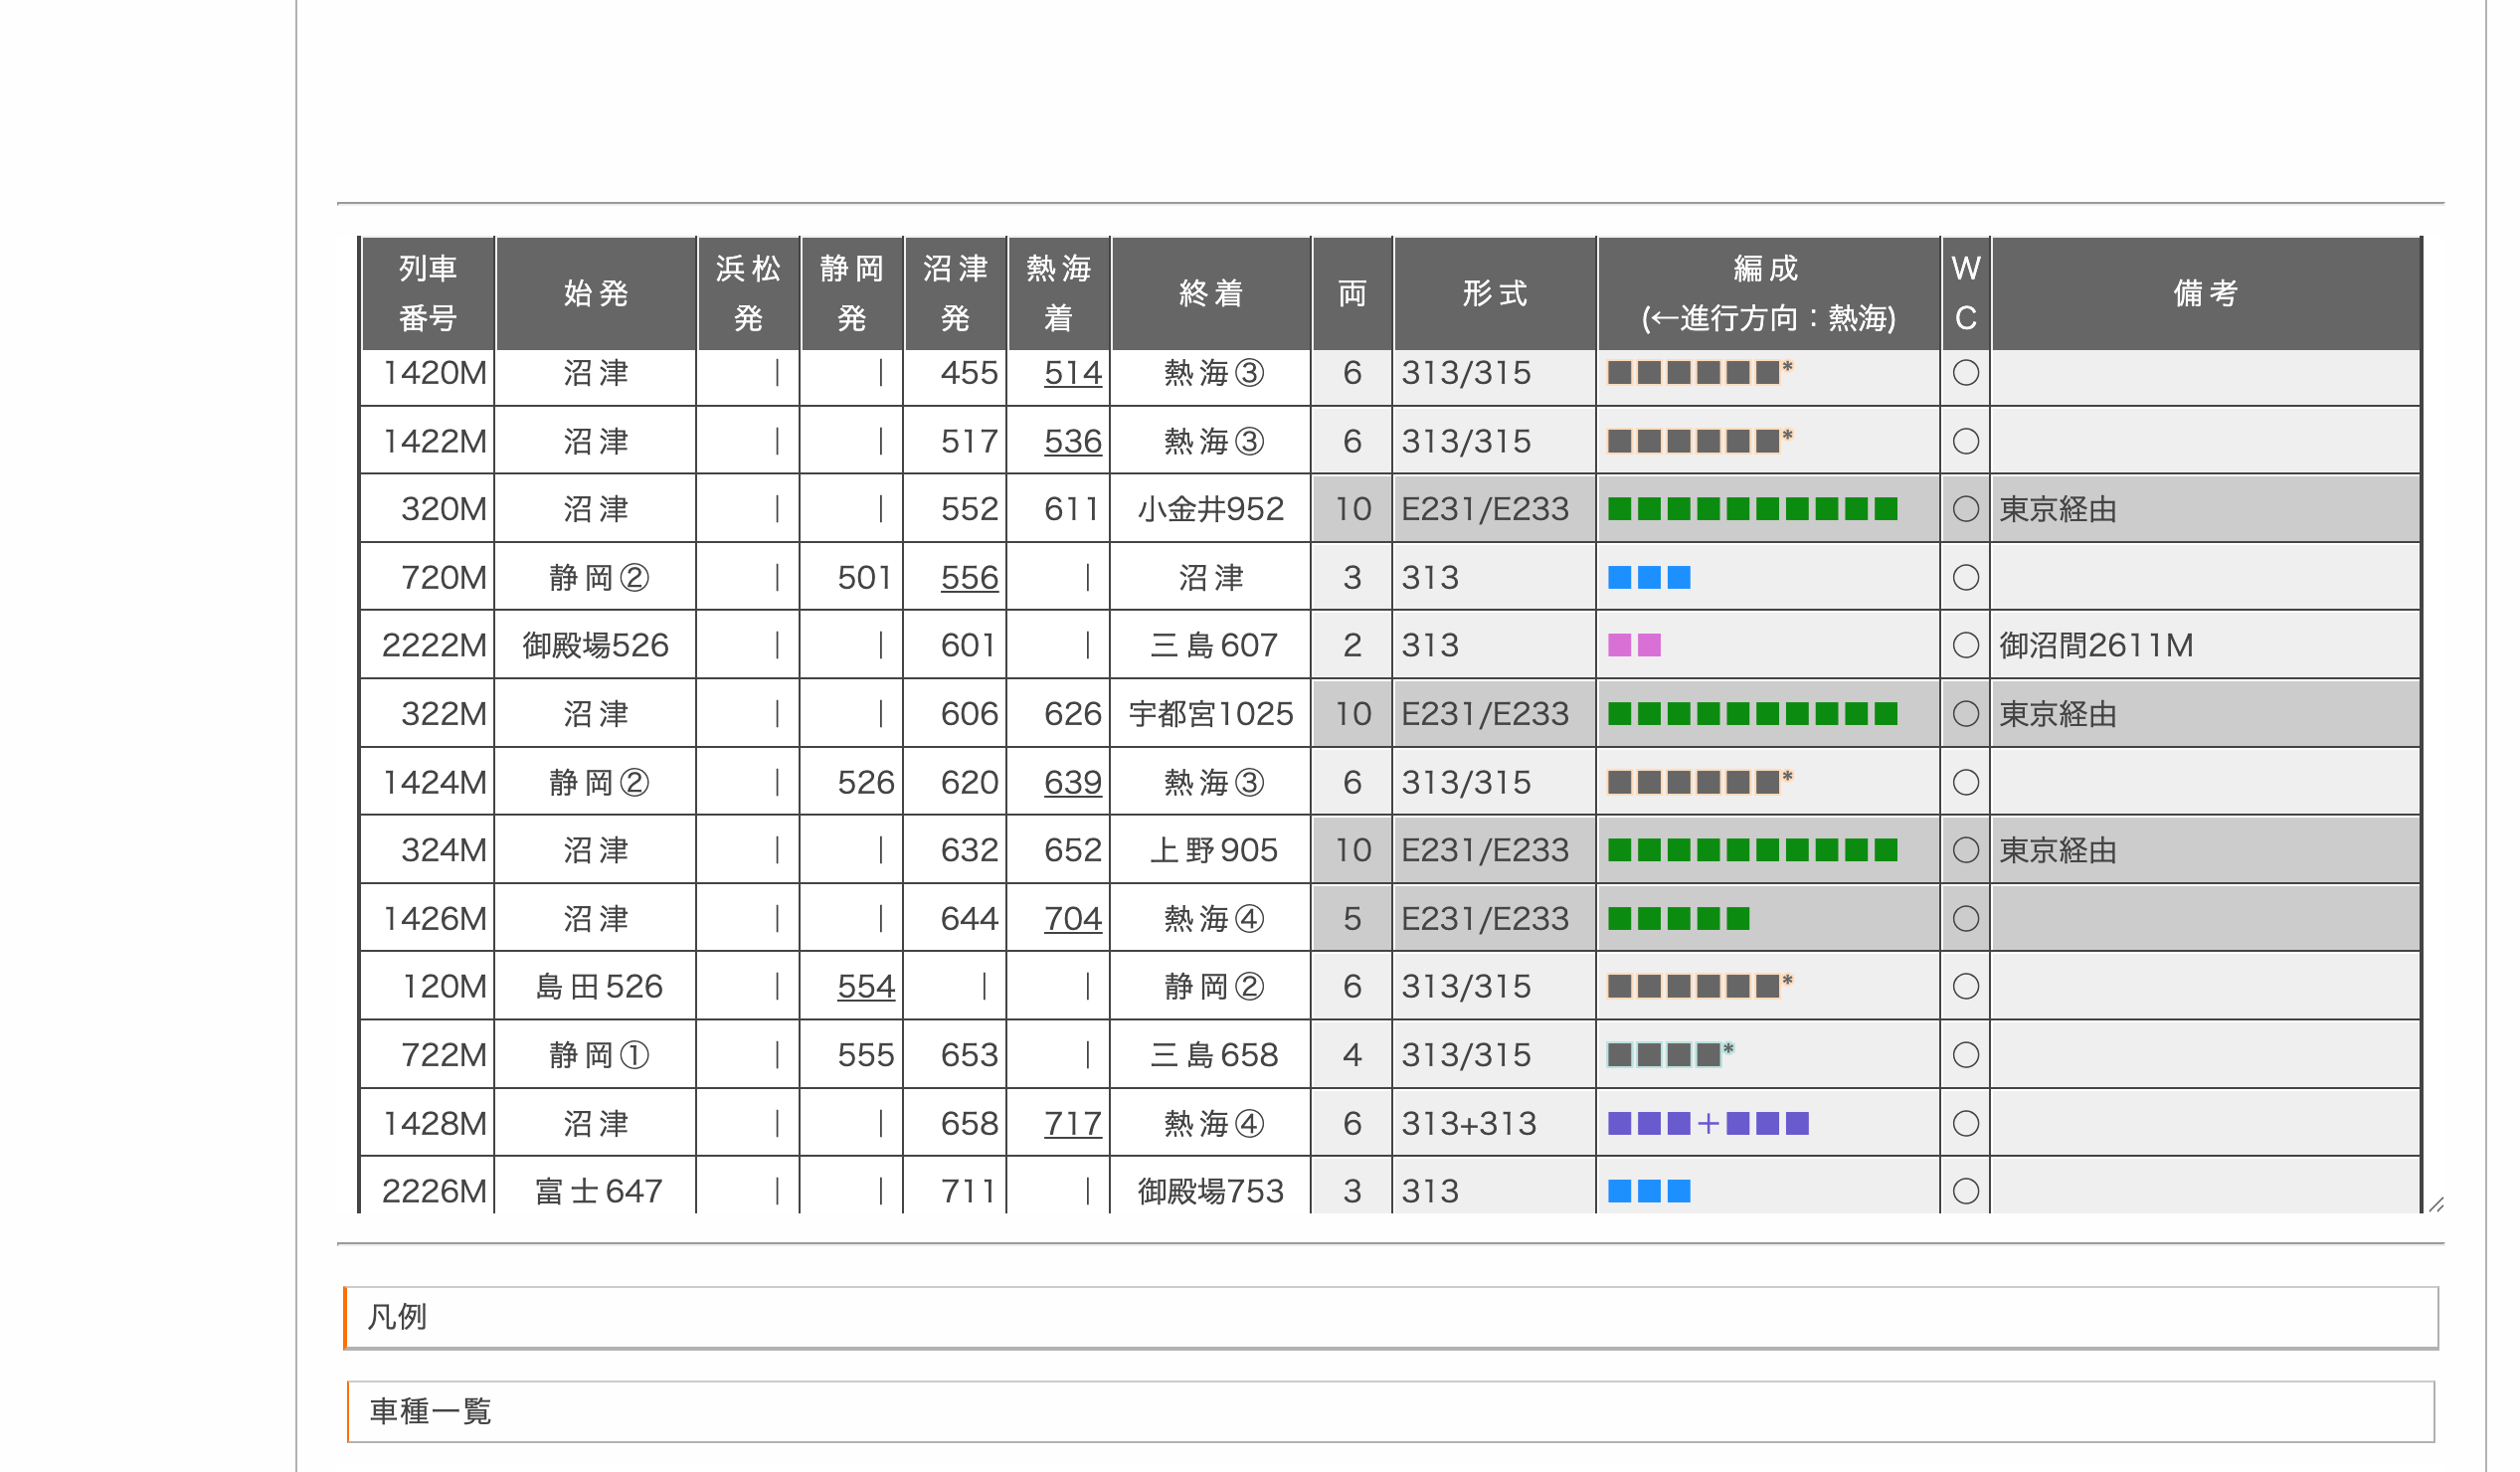The height and width of the screenshot is (1472, 2520).
Task: Open the underlined 536 Atami arrival link
Action: 1072,441
